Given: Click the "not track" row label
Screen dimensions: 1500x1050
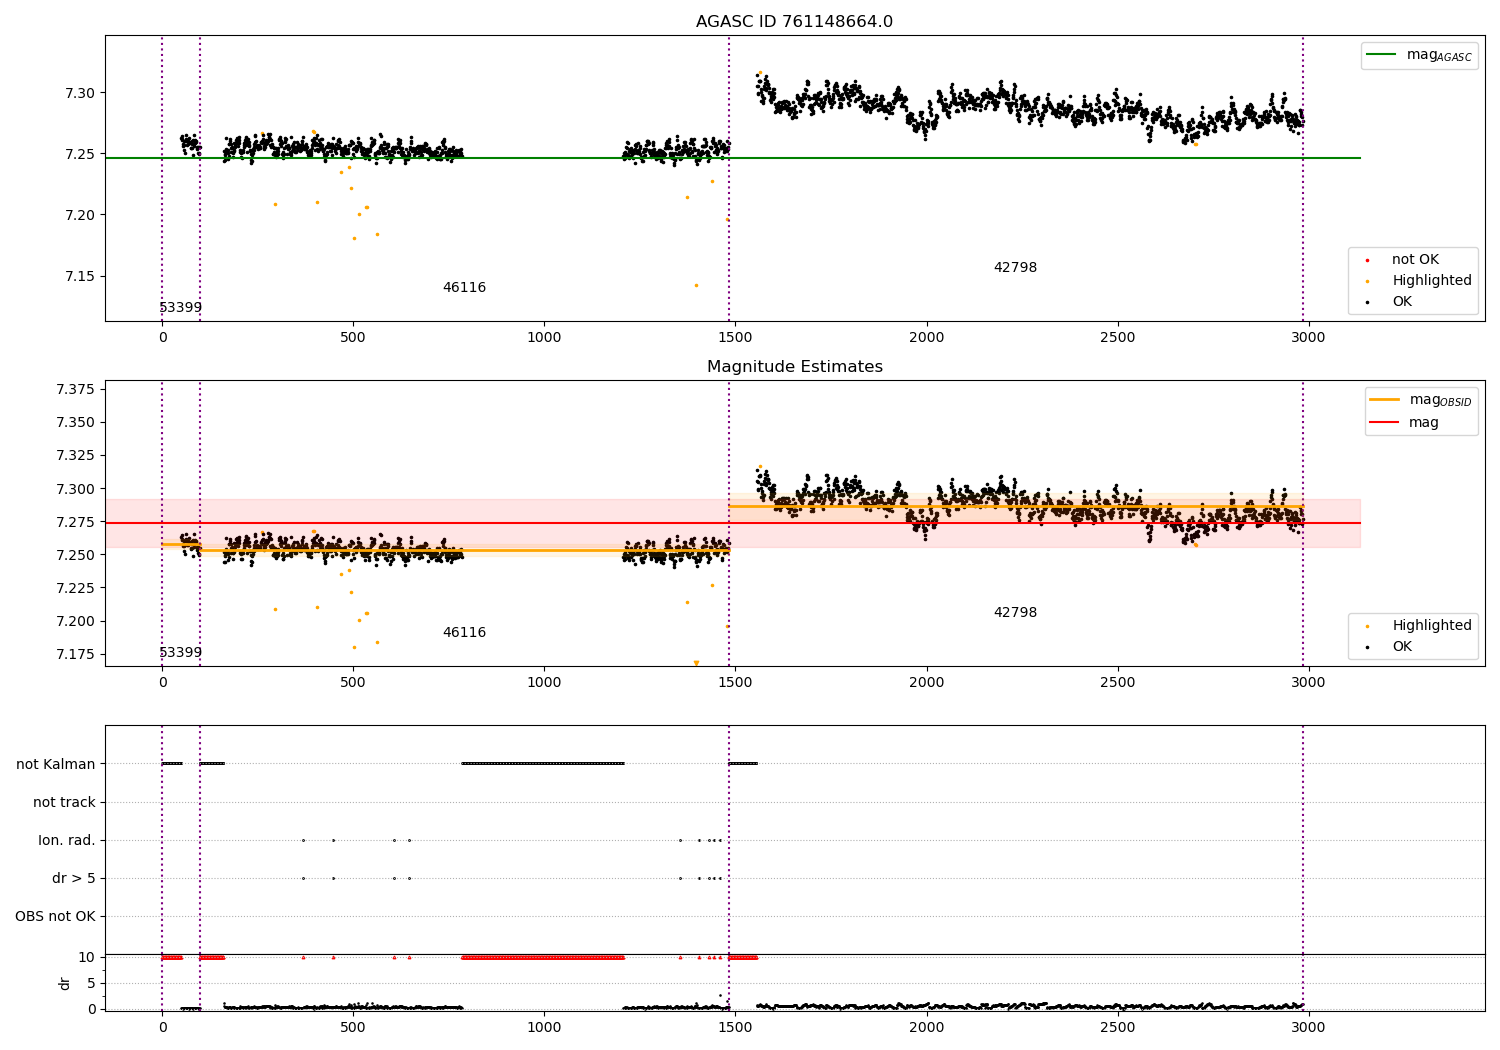Looking at the screenshot, I should tap(64, 803).
